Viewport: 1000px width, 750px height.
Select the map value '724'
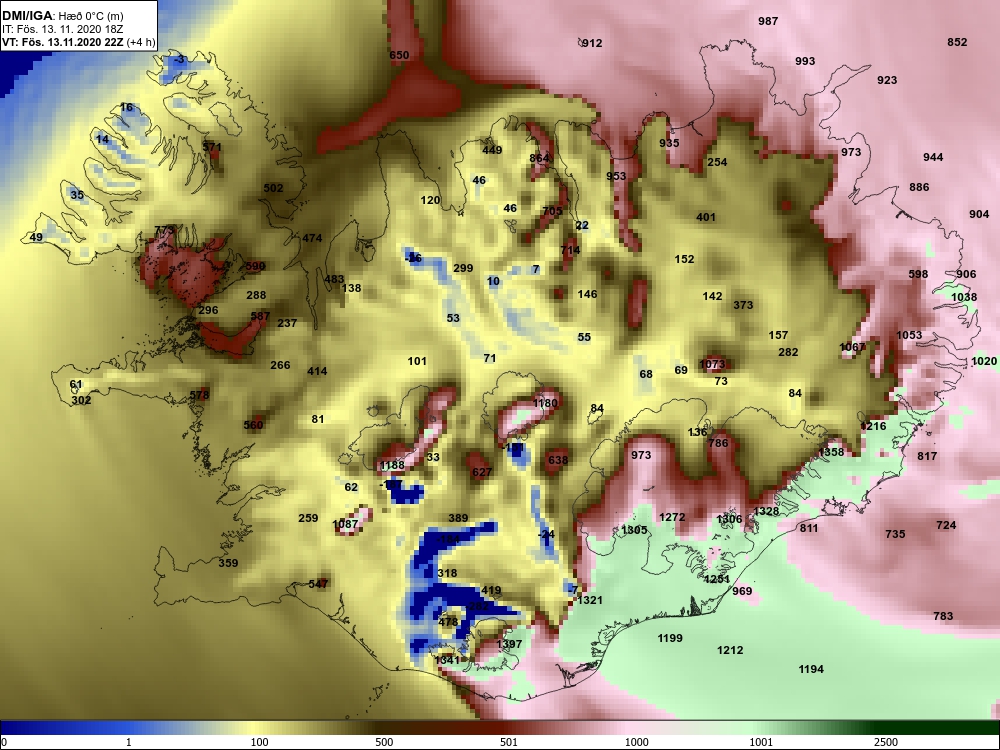click(x=946, y=526)
